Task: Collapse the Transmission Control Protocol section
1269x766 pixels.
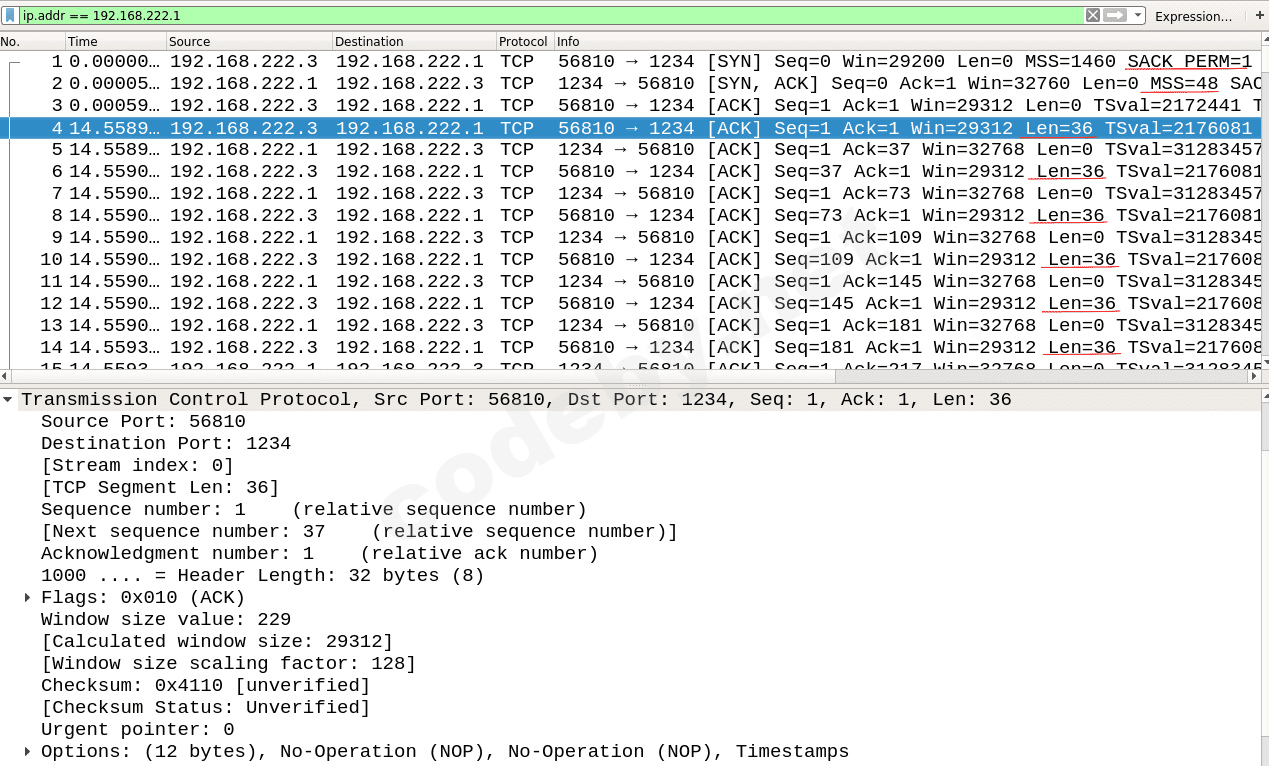Action: pyautogui.click(x=8, y=398)
